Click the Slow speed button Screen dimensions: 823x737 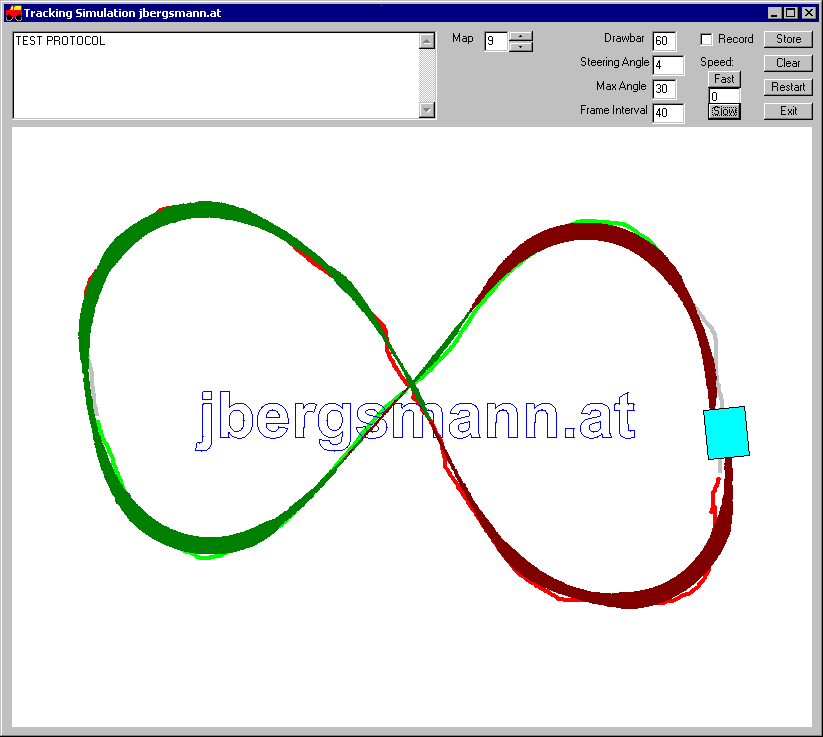(x=724, y=111)
